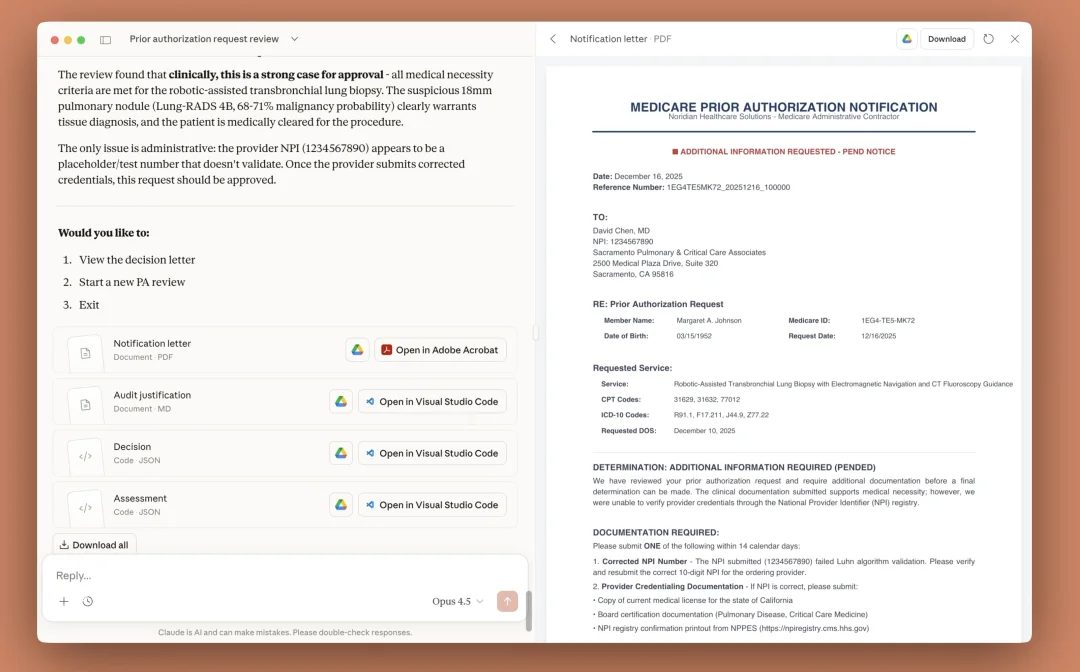Click the Download all button
The width and height of the screenshot is (1080, 672).
(94, 545)
